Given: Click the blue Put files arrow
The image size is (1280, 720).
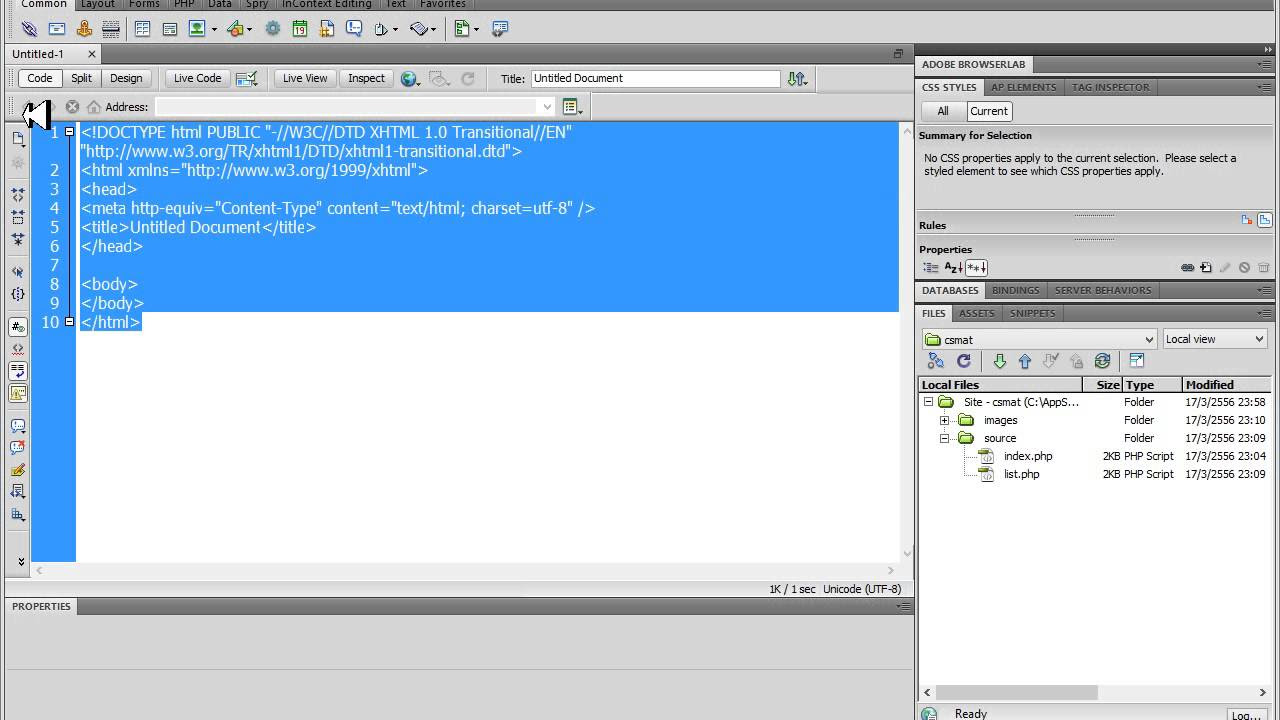Looking at the screenshot, I should coord(1024,361).
